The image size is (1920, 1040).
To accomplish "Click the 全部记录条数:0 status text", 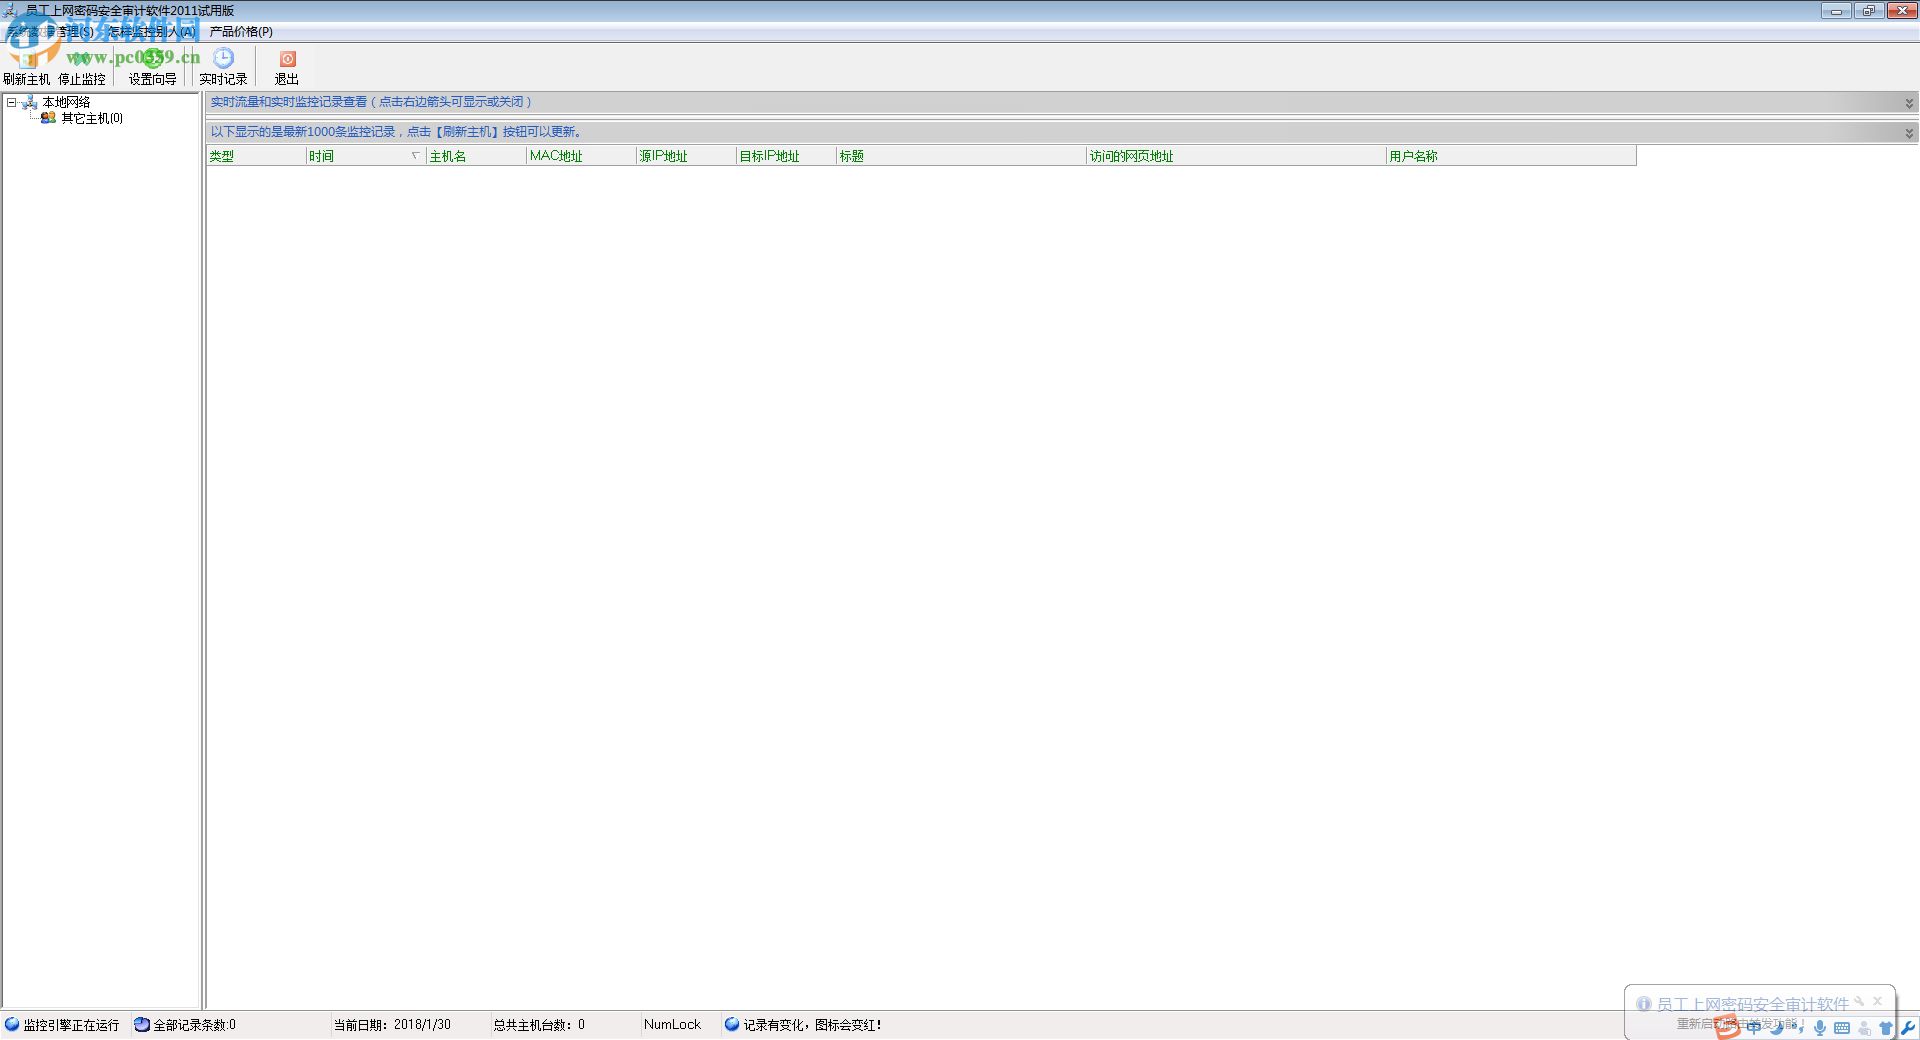I will [194, 1025].
